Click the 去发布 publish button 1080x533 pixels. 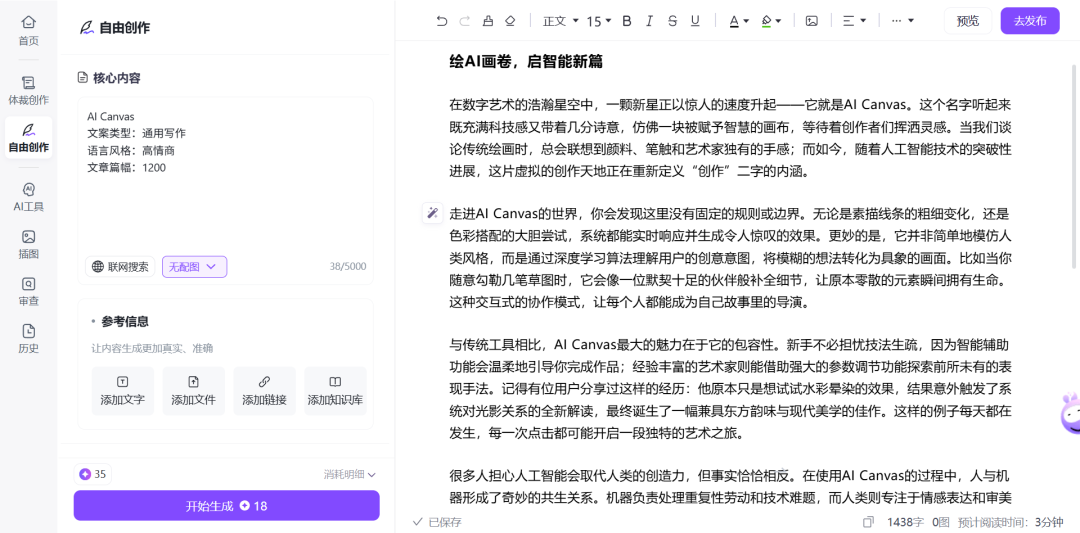click(x=1029, y=21)
